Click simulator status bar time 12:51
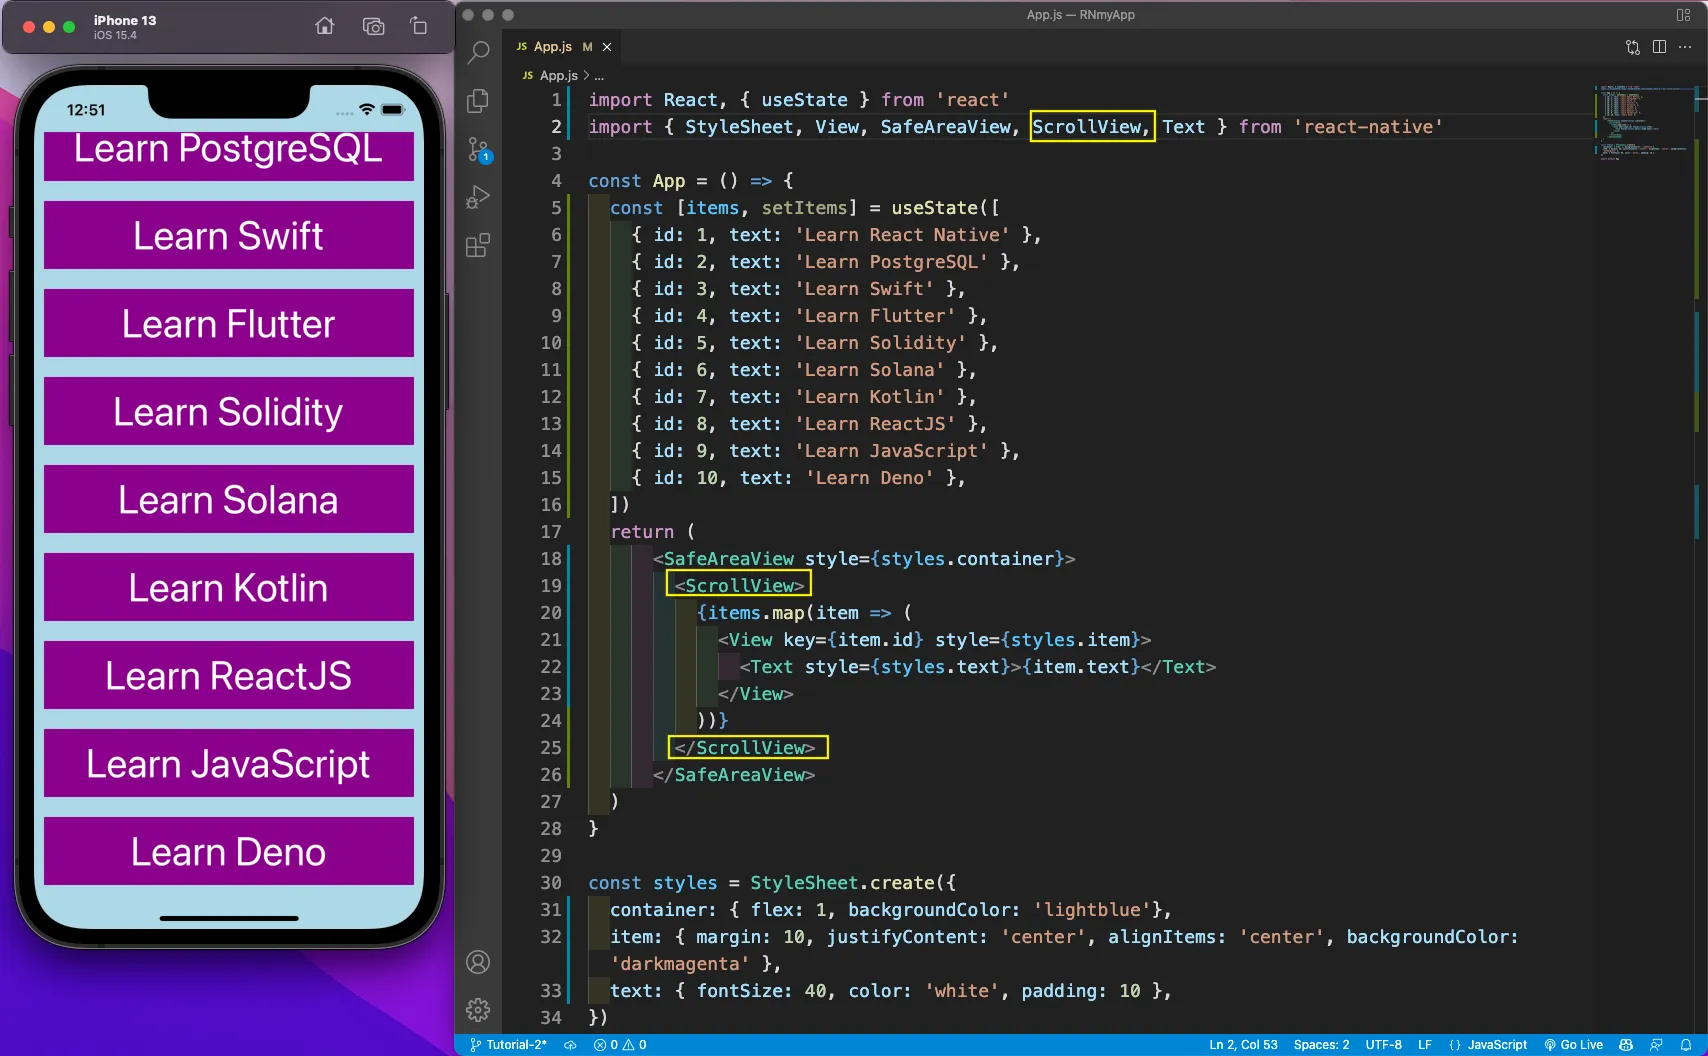 point(86,110)
